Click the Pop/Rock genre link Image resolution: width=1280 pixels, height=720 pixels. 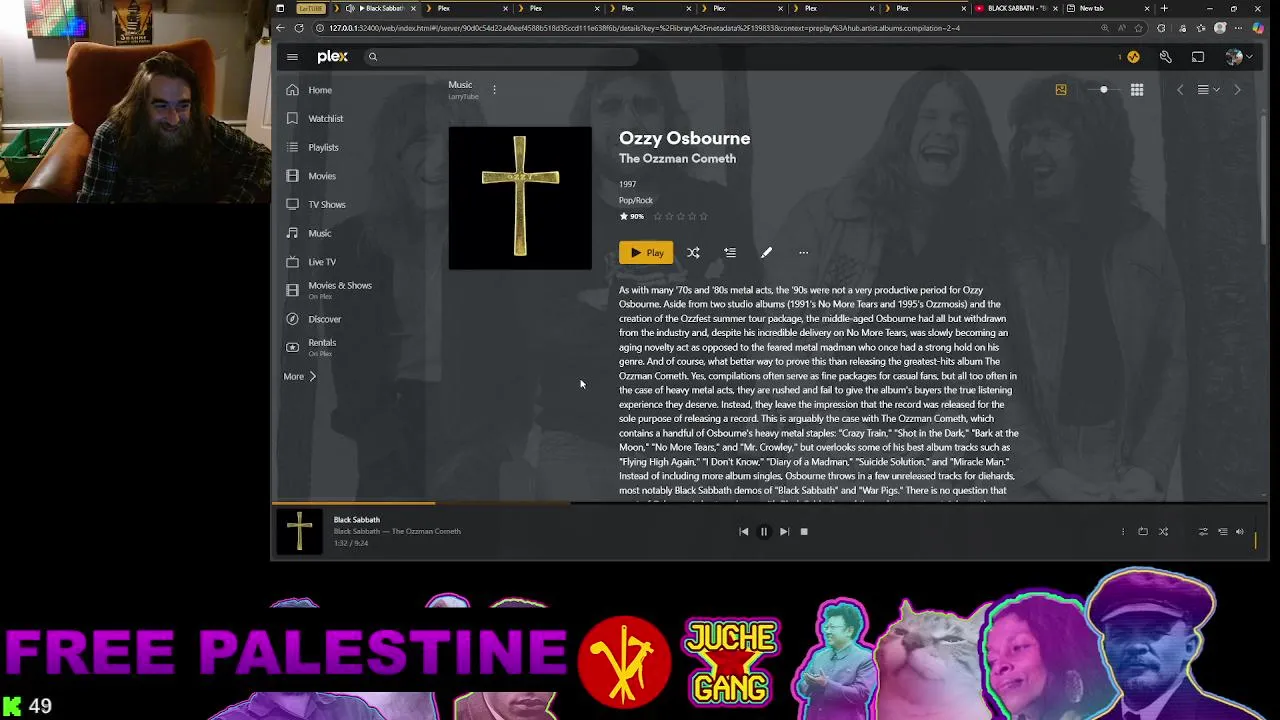[635, 200]
